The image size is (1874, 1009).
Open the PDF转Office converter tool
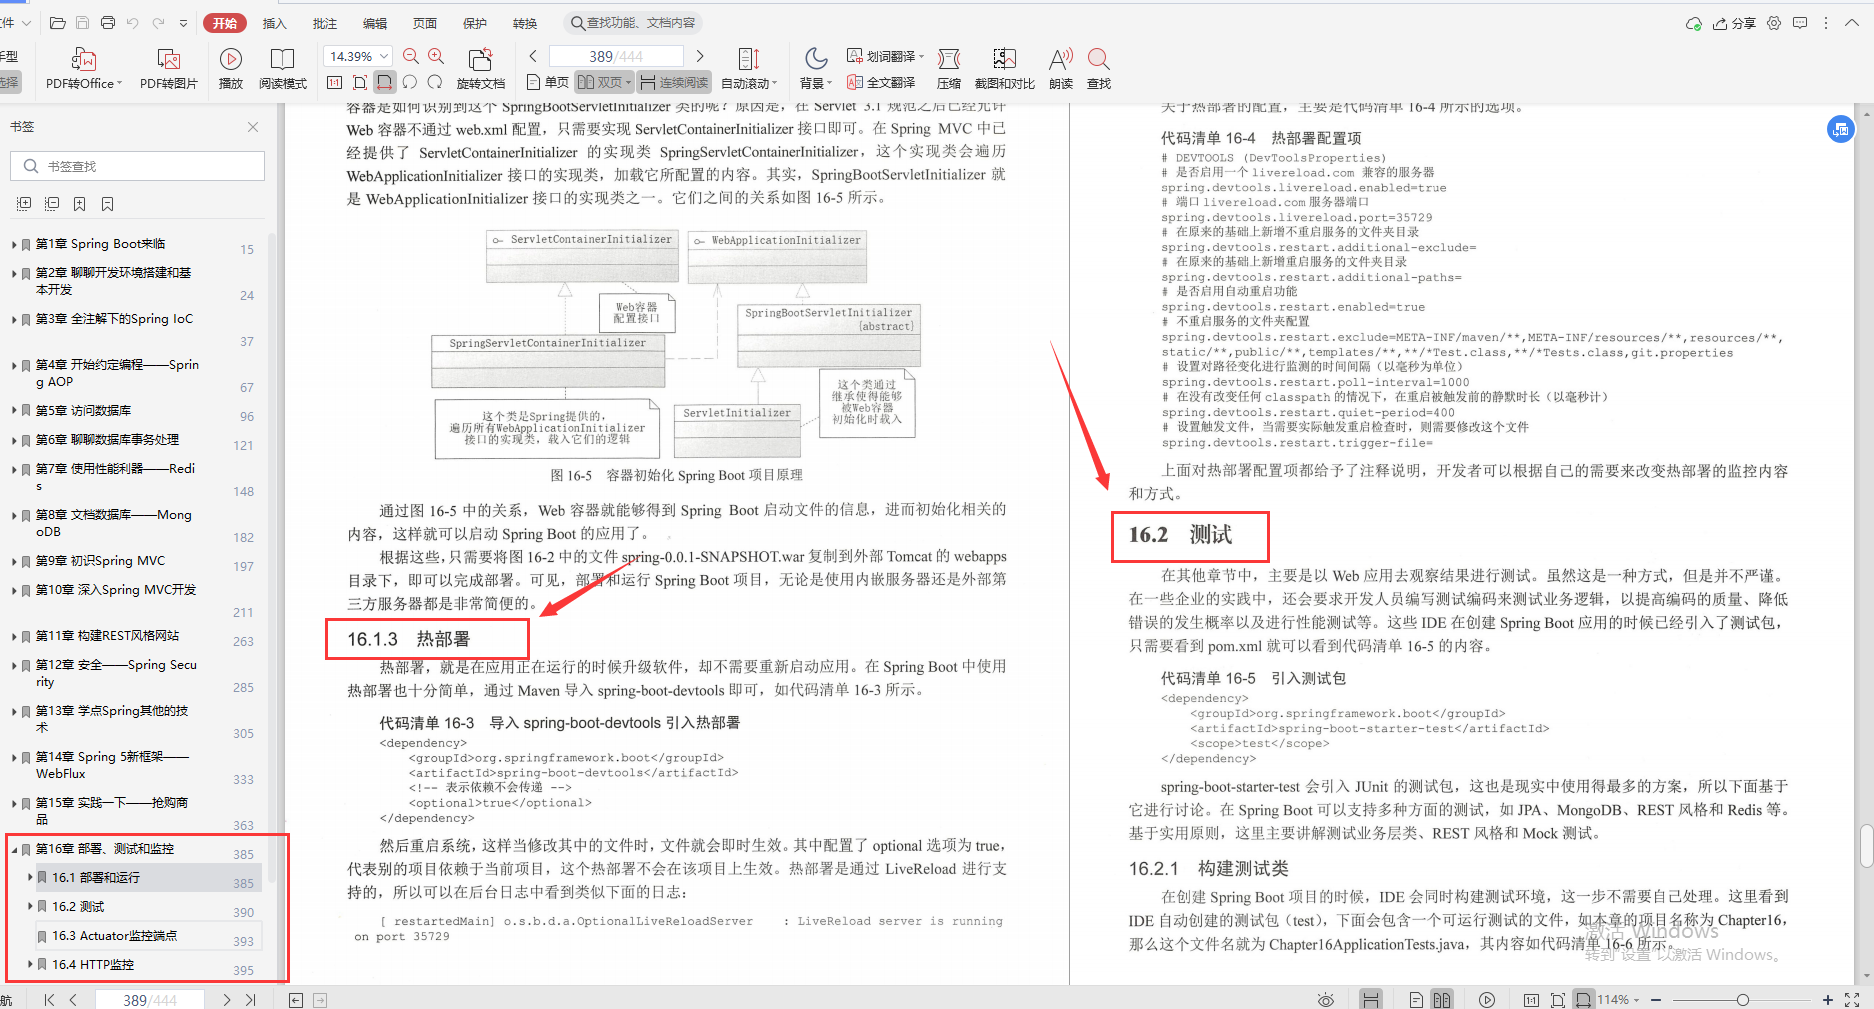[x=84, y=69]
